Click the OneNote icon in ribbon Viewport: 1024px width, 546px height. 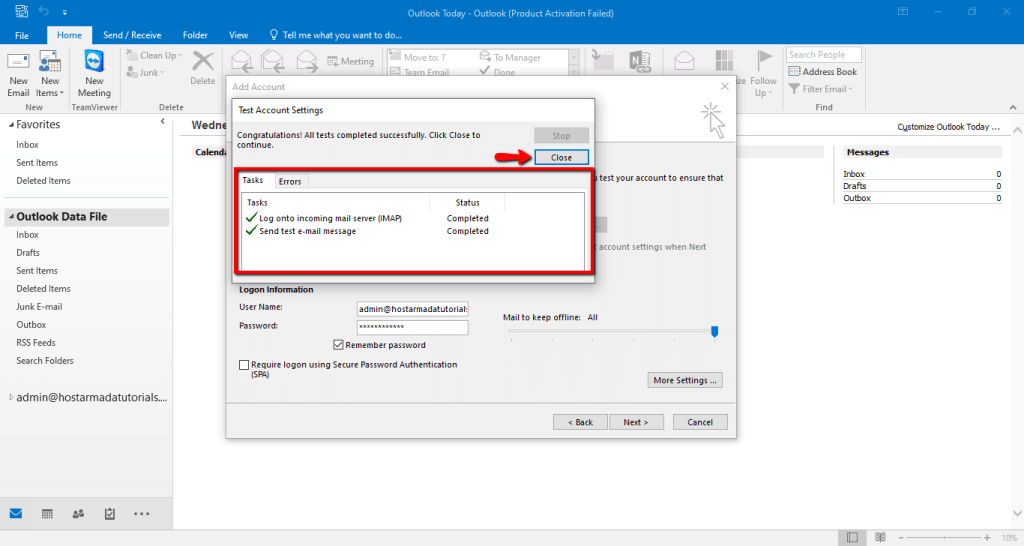click(639, 61)
